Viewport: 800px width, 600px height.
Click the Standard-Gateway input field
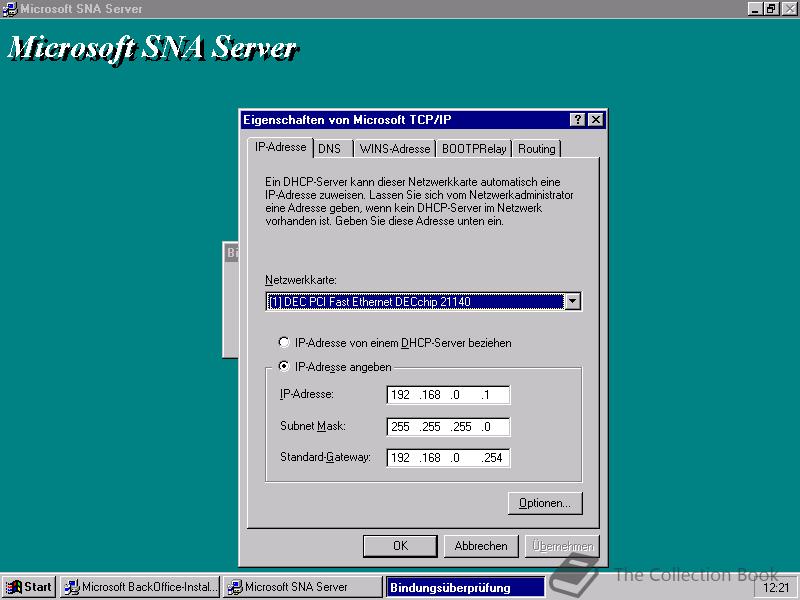tap(448, 458)
